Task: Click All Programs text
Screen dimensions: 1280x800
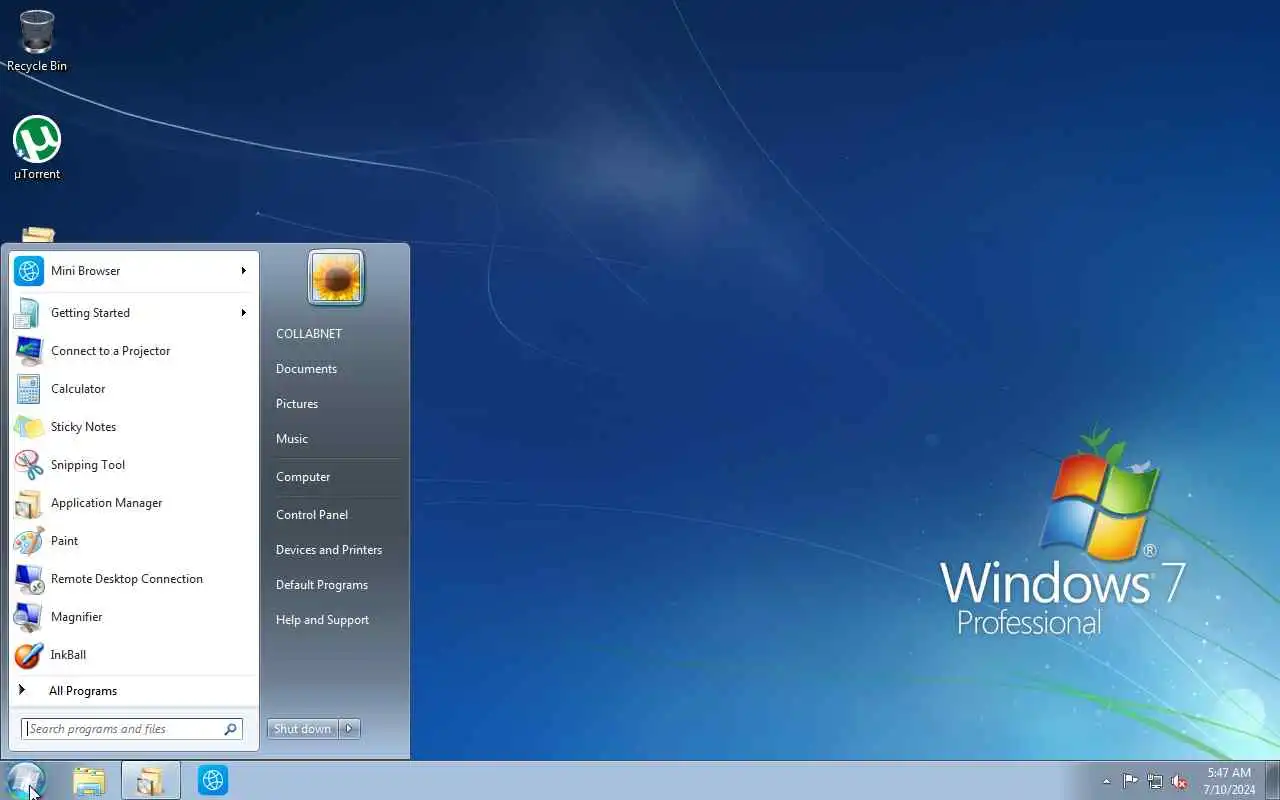Action: 83,691
